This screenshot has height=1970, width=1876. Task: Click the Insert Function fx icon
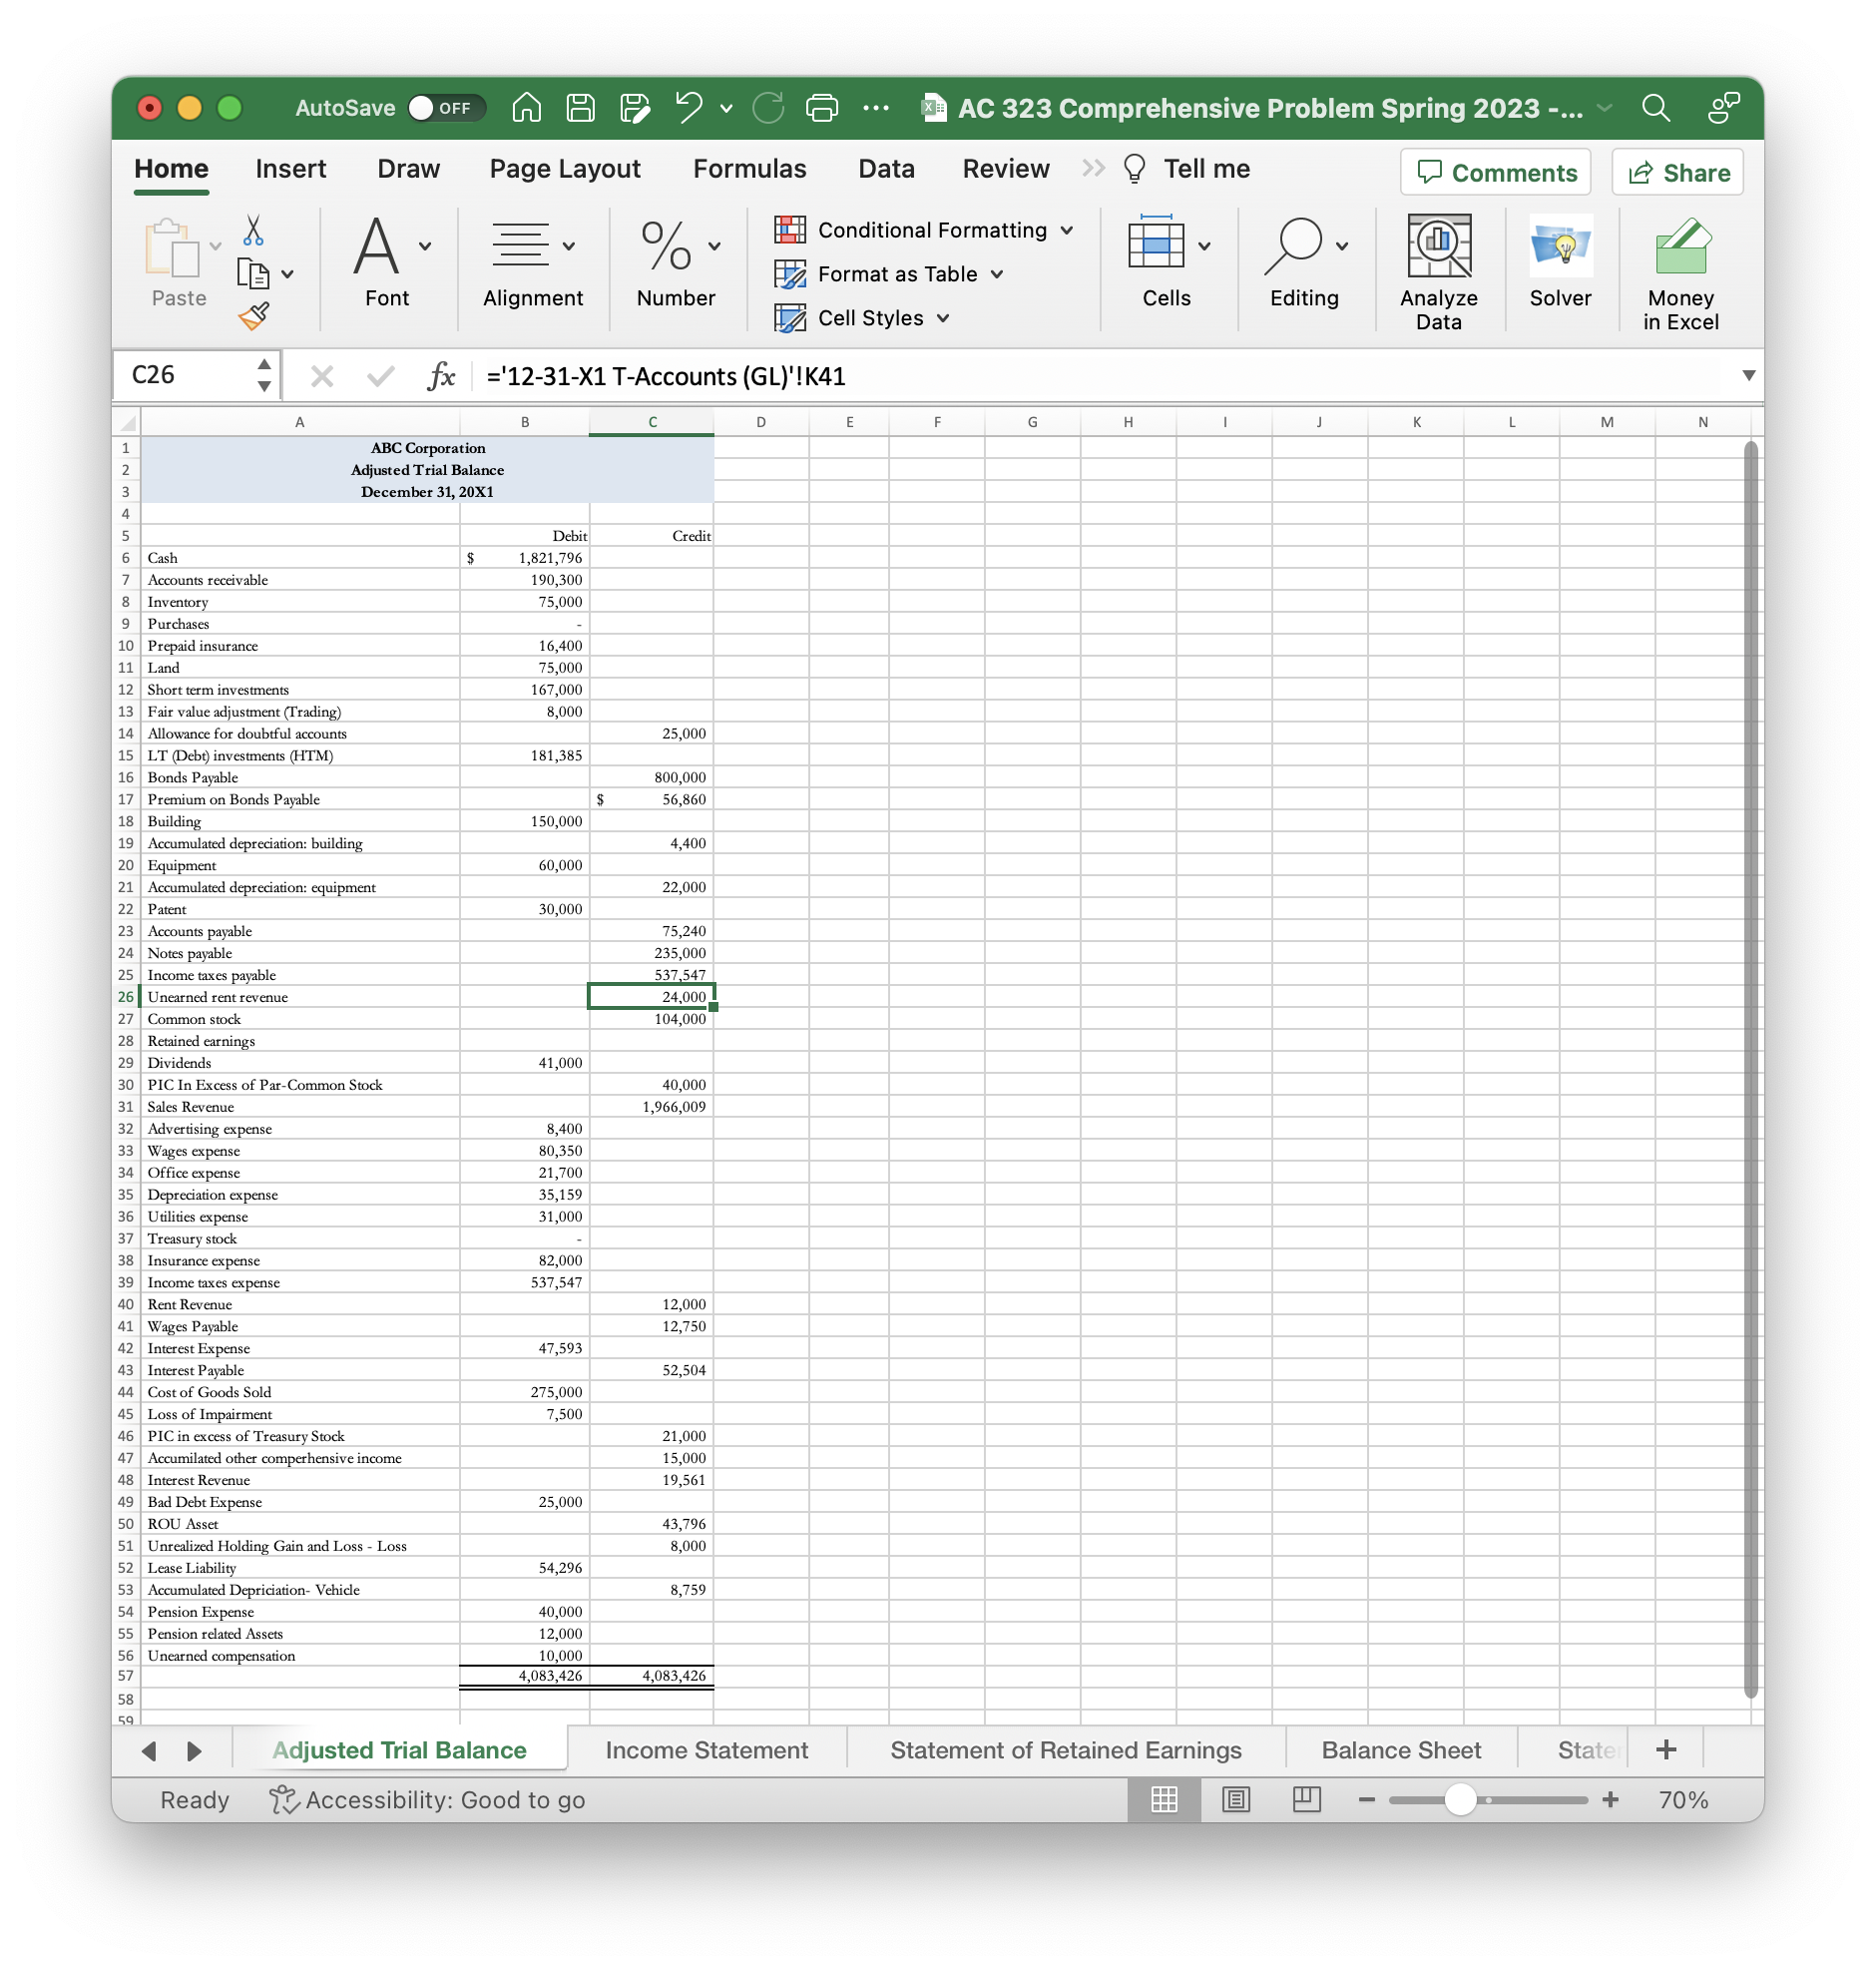pos(441,376)
